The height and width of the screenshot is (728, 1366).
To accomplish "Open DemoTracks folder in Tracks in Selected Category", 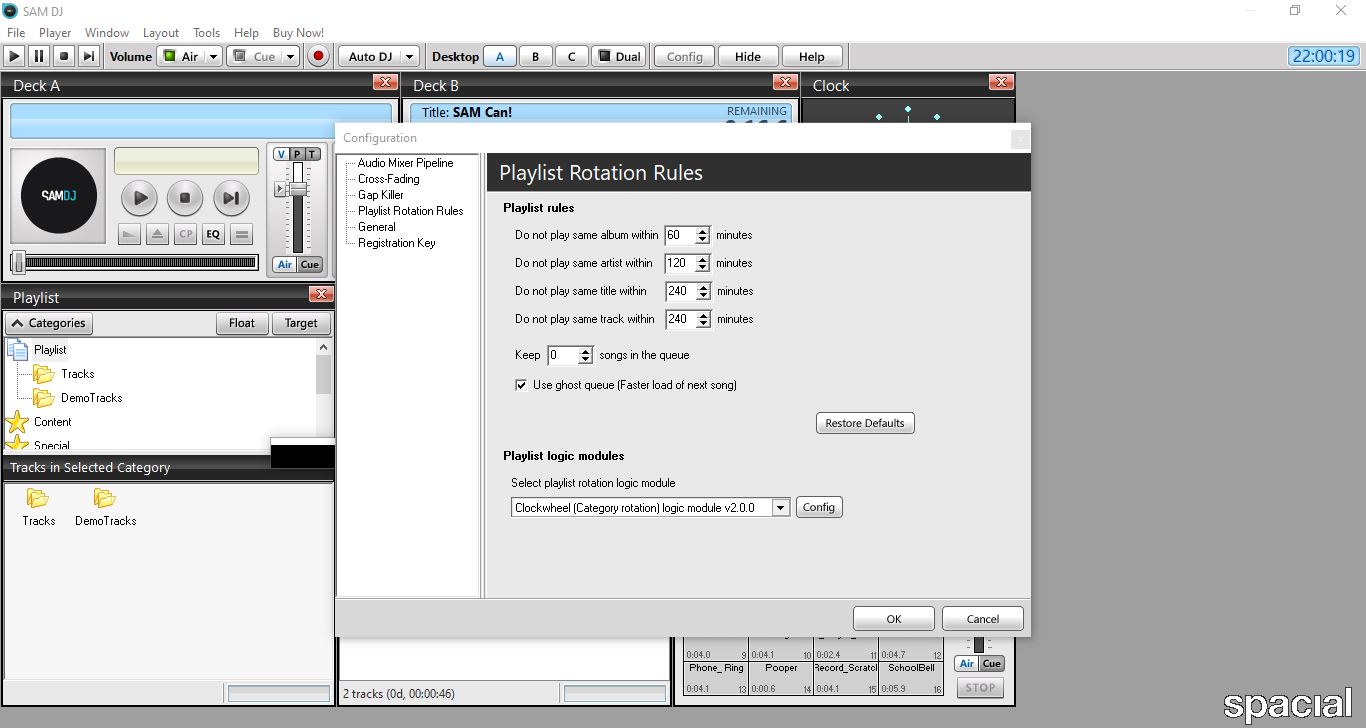I will [105, 507].
